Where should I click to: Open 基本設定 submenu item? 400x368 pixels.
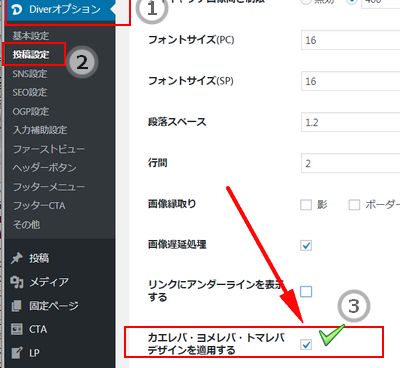pos(31,36)
